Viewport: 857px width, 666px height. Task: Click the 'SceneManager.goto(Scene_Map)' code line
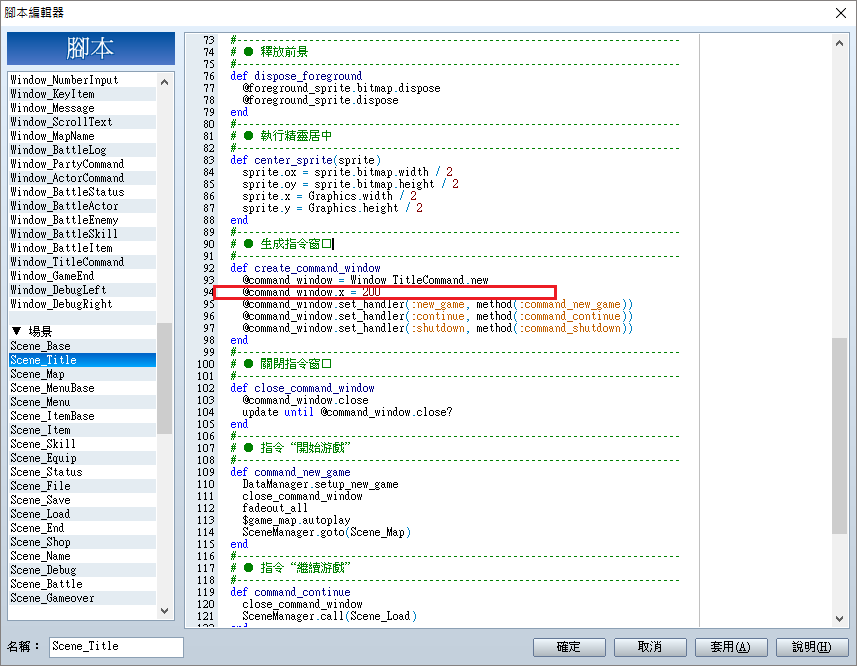tap(326, 532)
